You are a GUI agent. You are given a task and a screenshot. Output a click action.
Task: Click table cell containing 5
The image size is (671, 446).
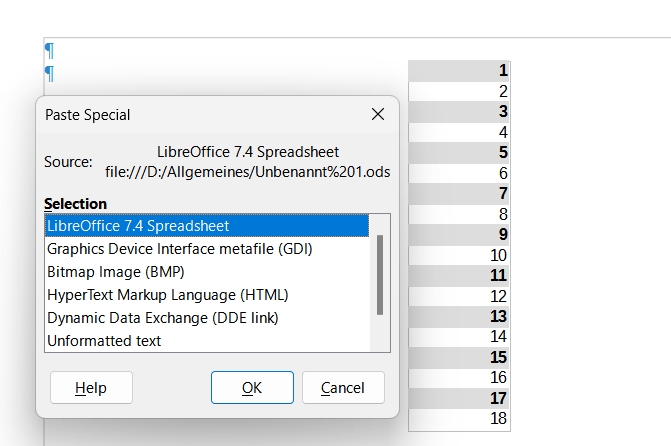click(x=459, y=152)
